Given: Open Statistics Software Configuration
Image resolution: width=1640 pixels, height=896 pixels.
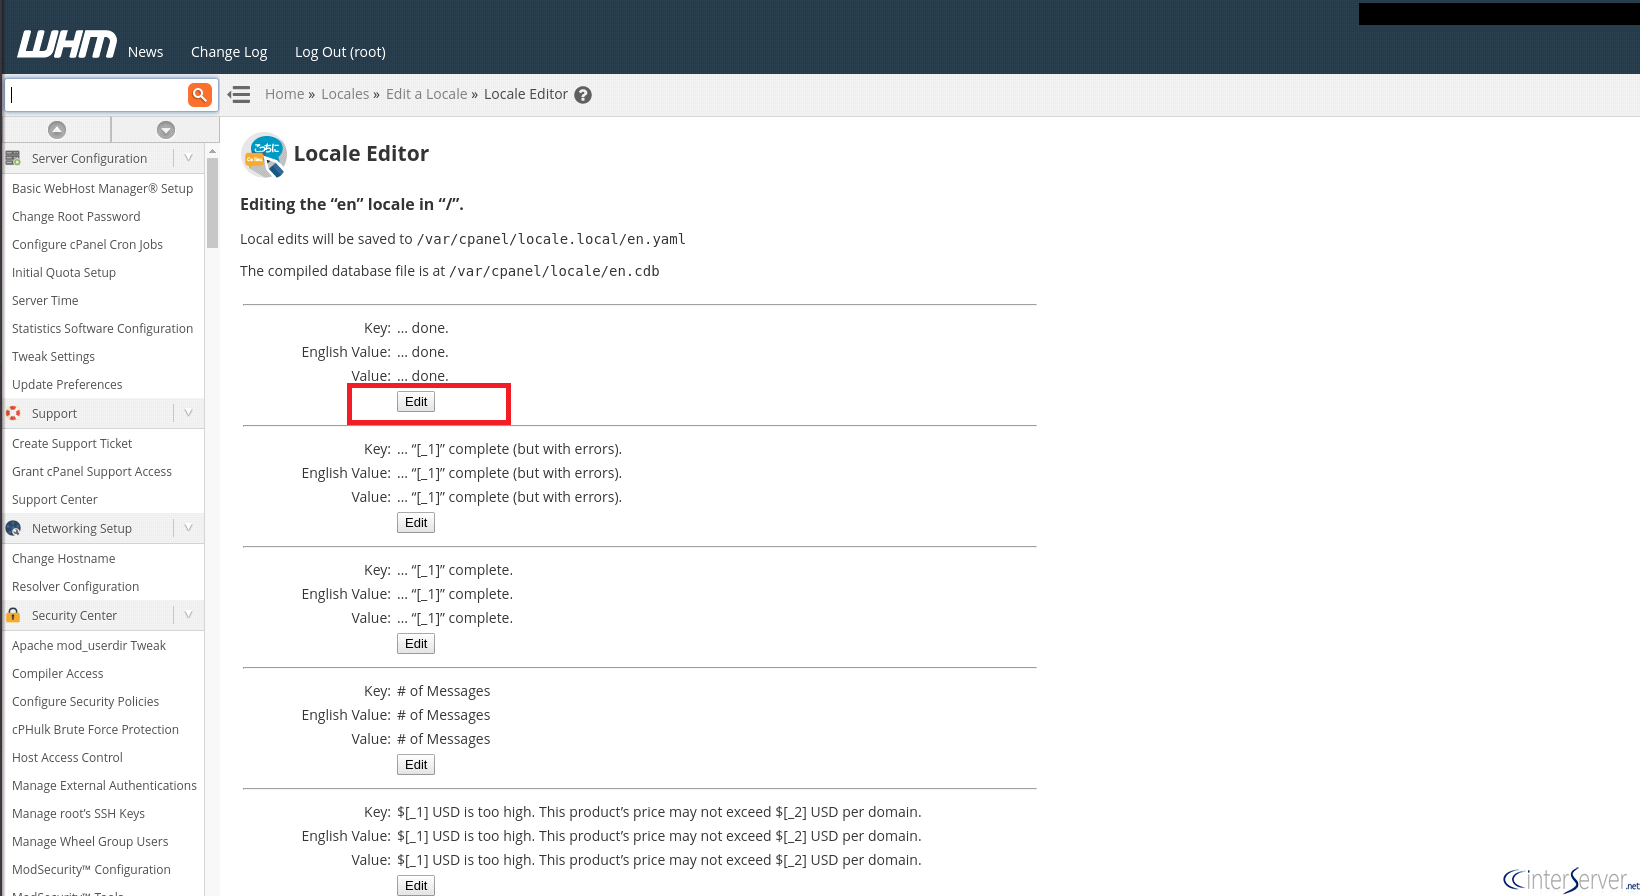Looking at the screenshot, I should point(102,328).
